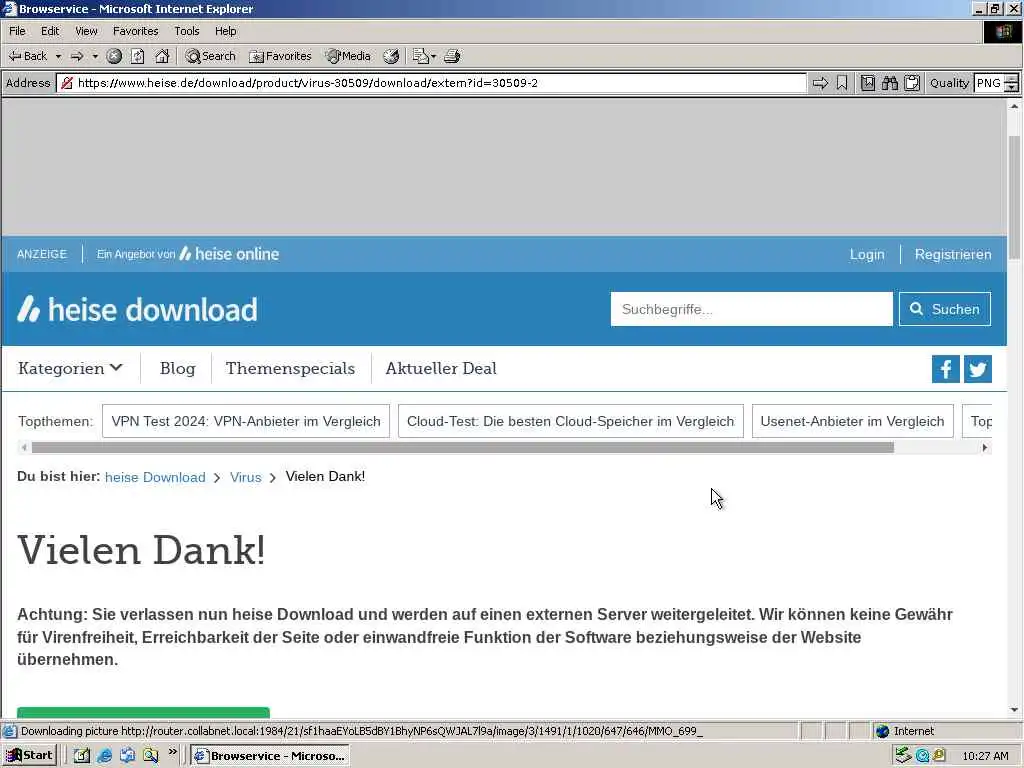Click the Start button
The height and width of the screenshot is (768, 1024).
[x=29, y=756]
